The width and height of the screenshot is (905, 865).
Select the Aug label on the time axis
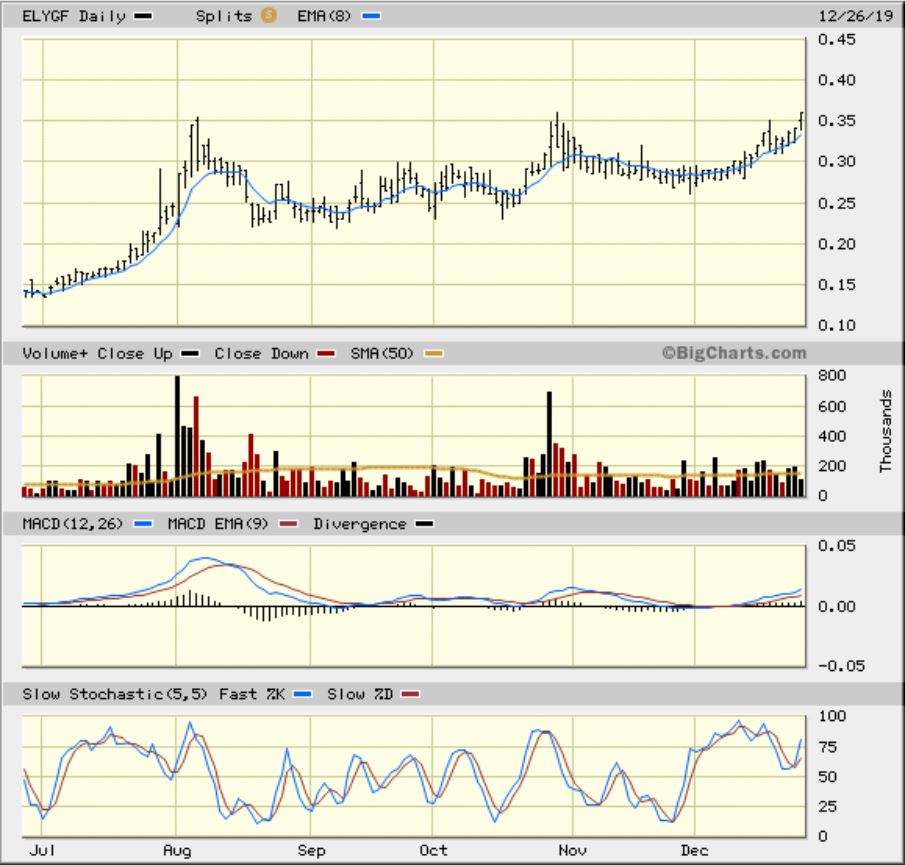[176, 850]
